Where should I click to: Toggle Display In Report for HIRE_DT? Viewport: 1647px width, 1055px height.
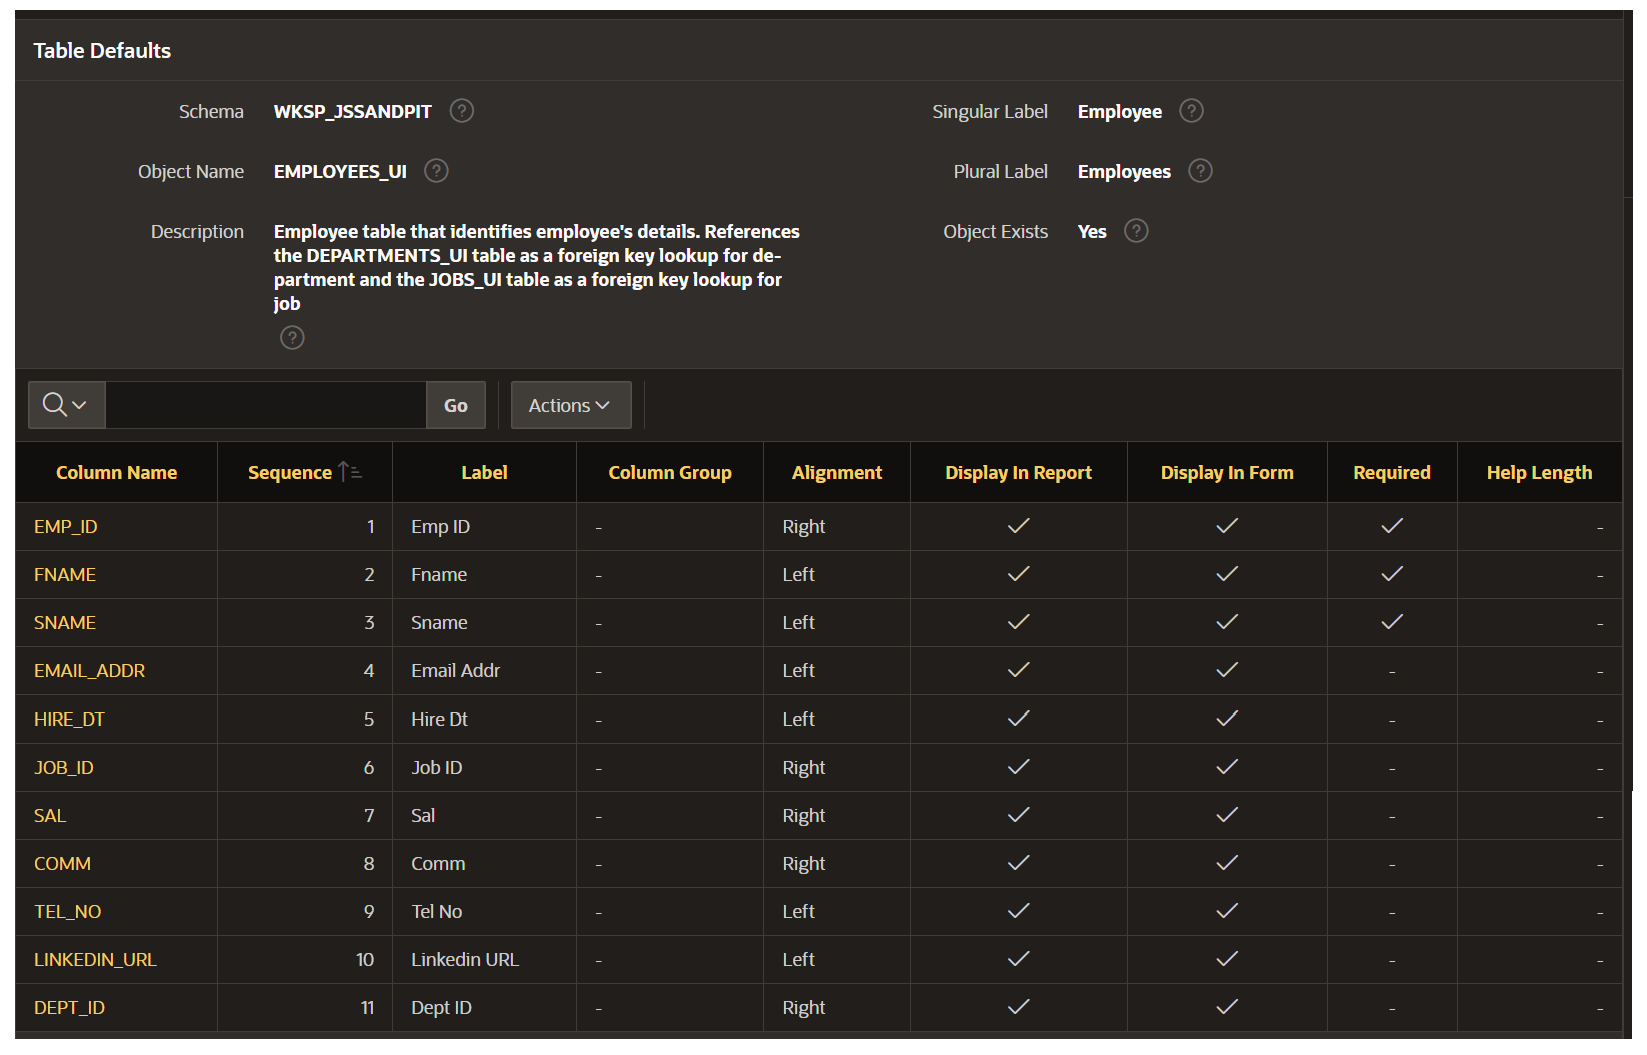click(x=1018, y=718)
